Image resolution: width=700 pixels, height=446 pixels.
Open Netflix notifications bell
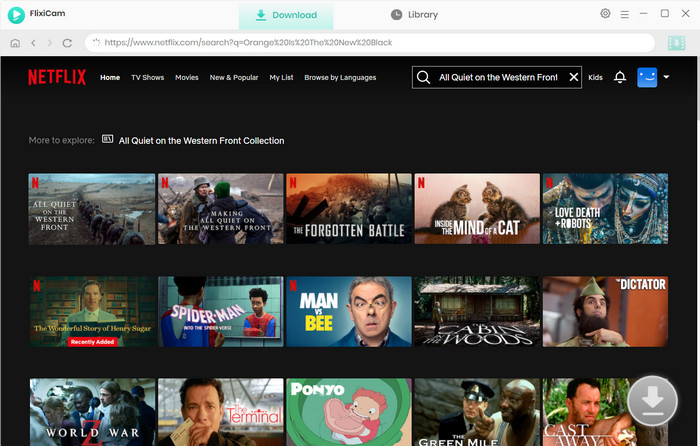pos(620,77)
